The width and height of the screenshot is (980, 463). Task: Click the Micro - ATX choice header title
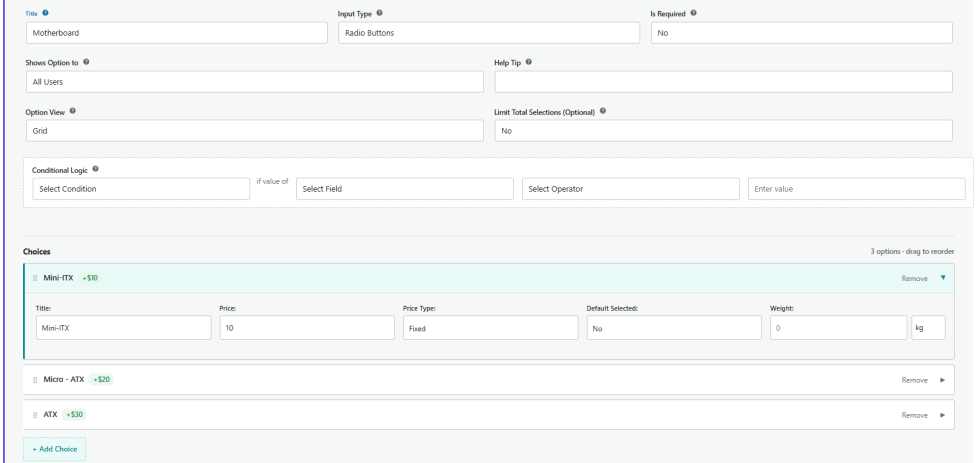[x=64, y=379]
